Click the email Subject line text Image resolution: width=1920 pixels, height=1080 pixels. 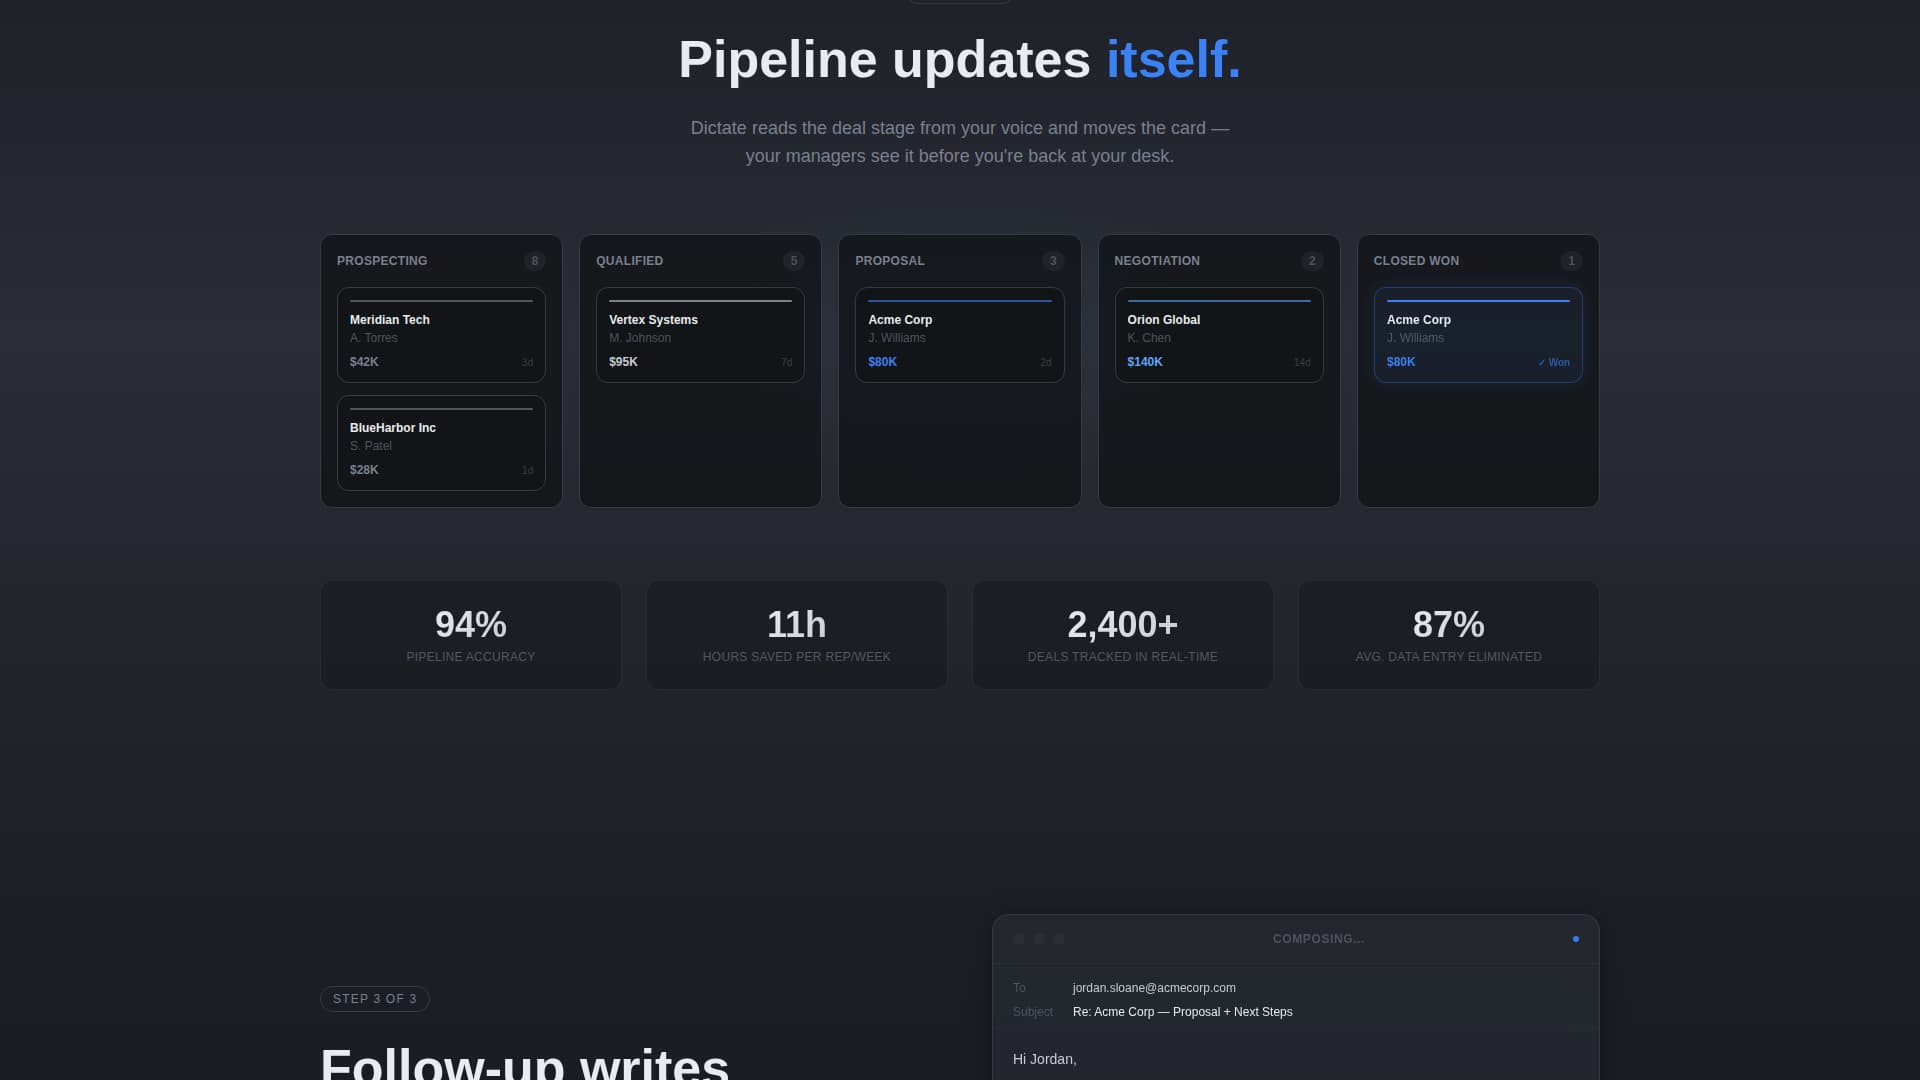point(1182,1012)
